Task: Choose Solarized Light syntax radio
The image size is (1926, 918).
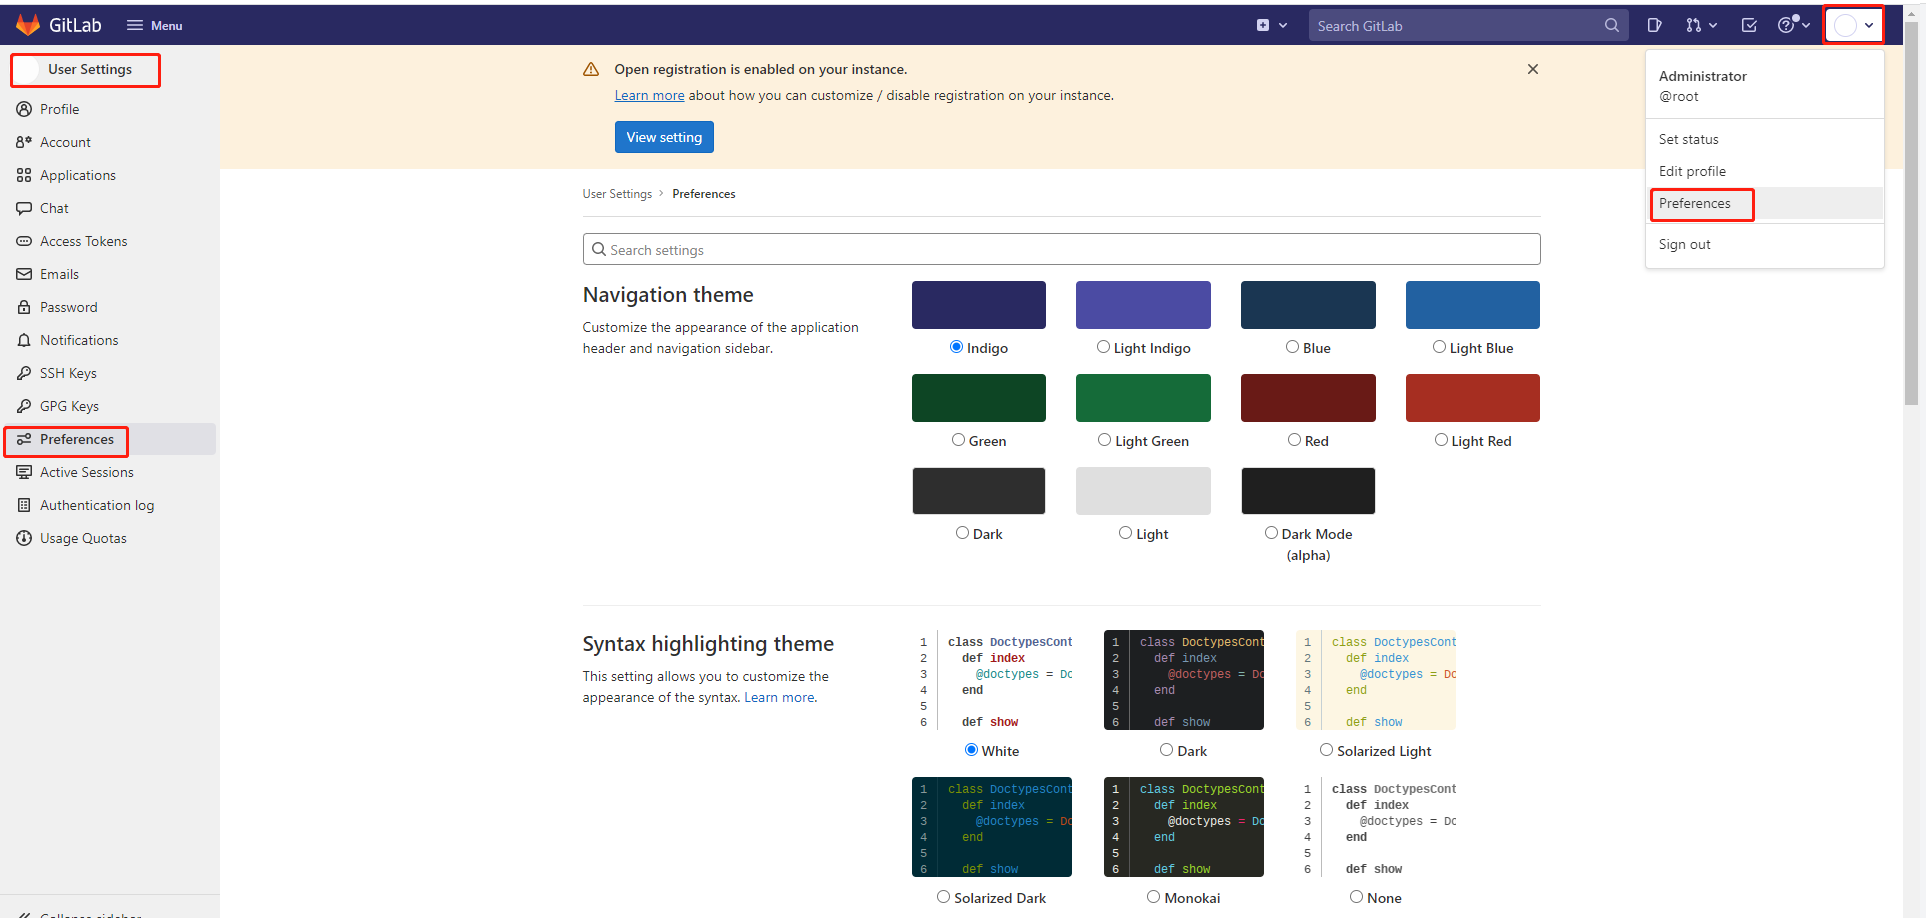Action: (x=1326, y=750)
